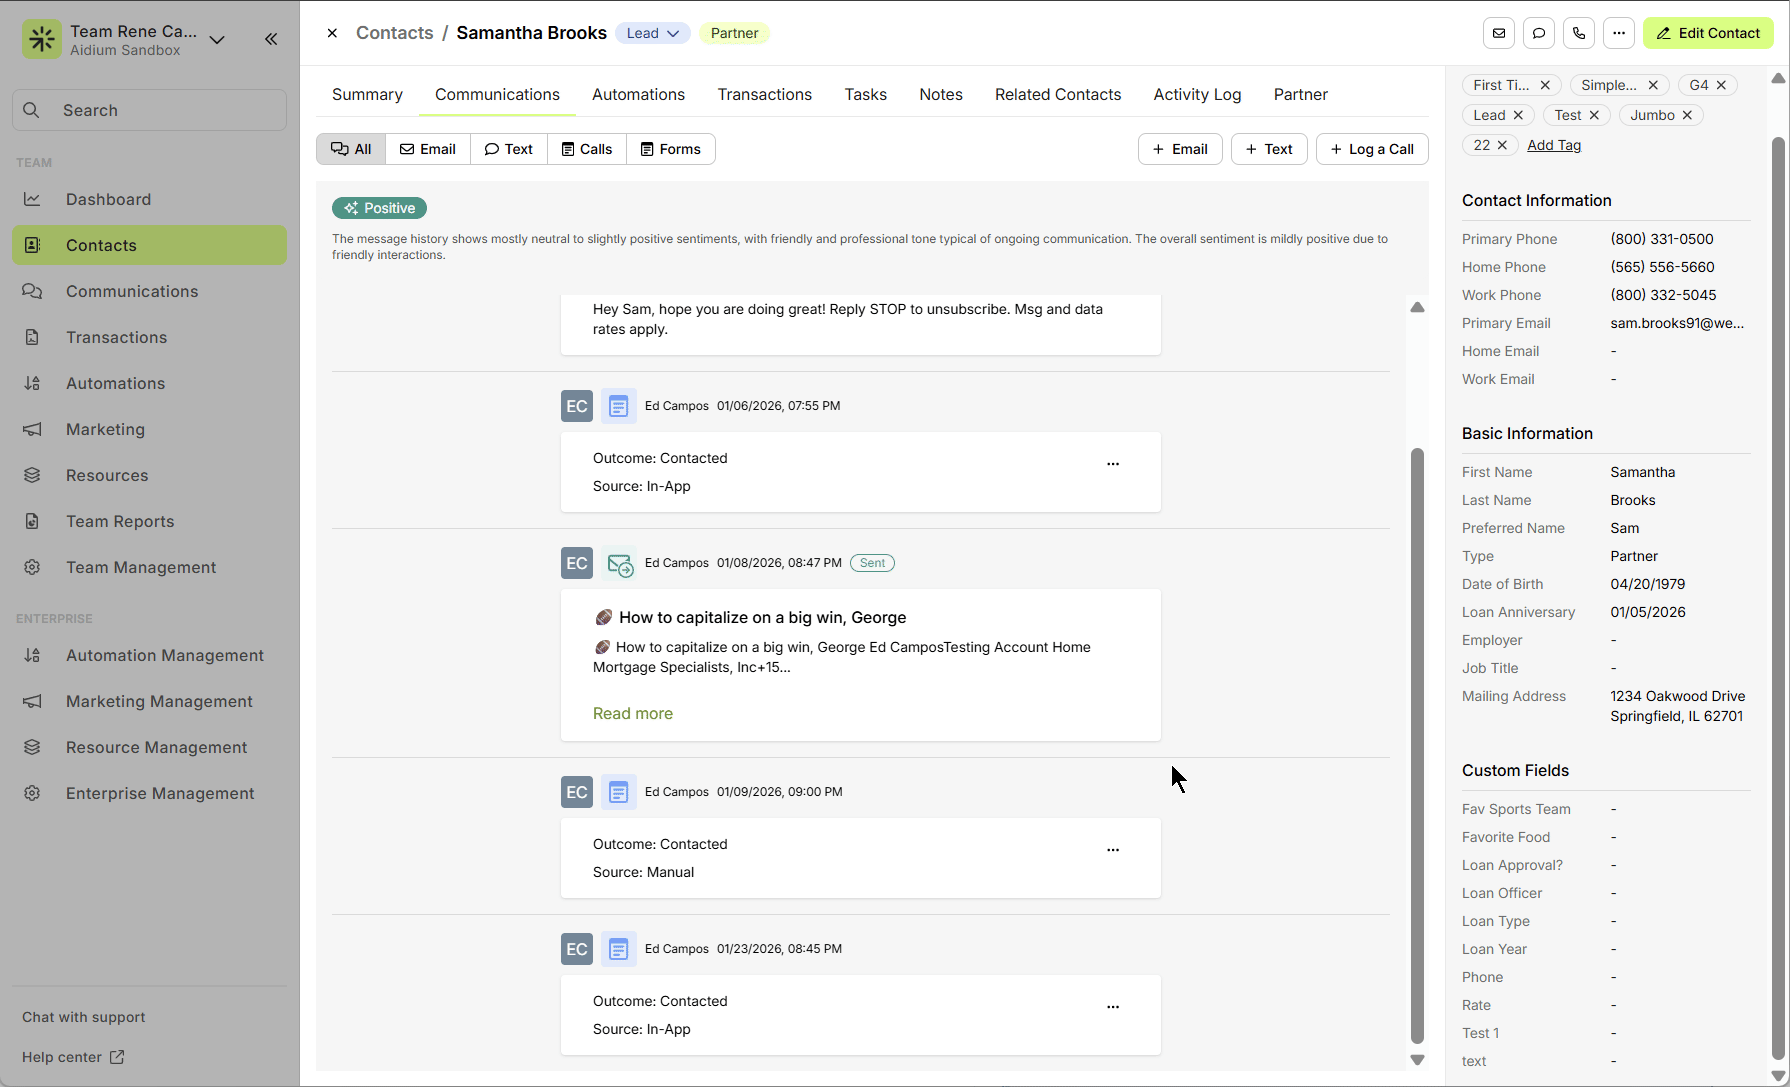The height and width of the screenshot is (1087, 1790).
Task: Collapse the sidebar with double-chevron icon
Action: point(271,39)
